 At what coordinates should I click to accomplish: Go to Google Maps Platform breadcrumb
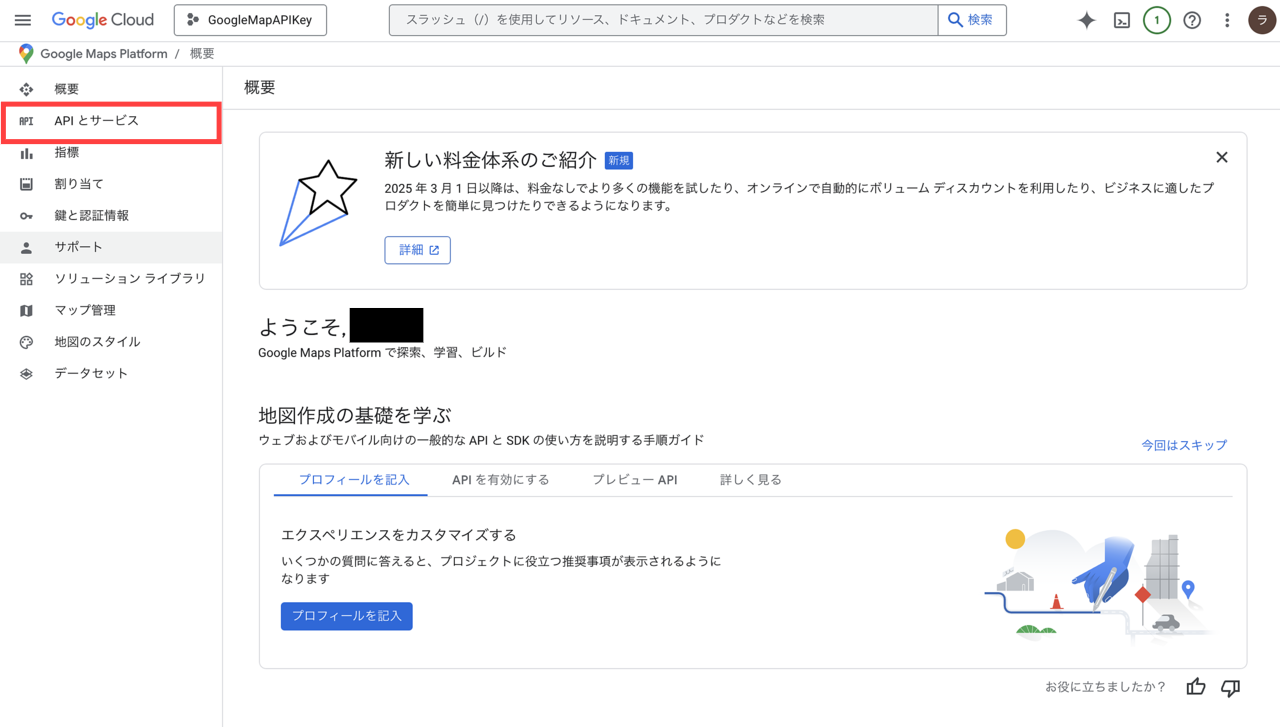[104, 54]
